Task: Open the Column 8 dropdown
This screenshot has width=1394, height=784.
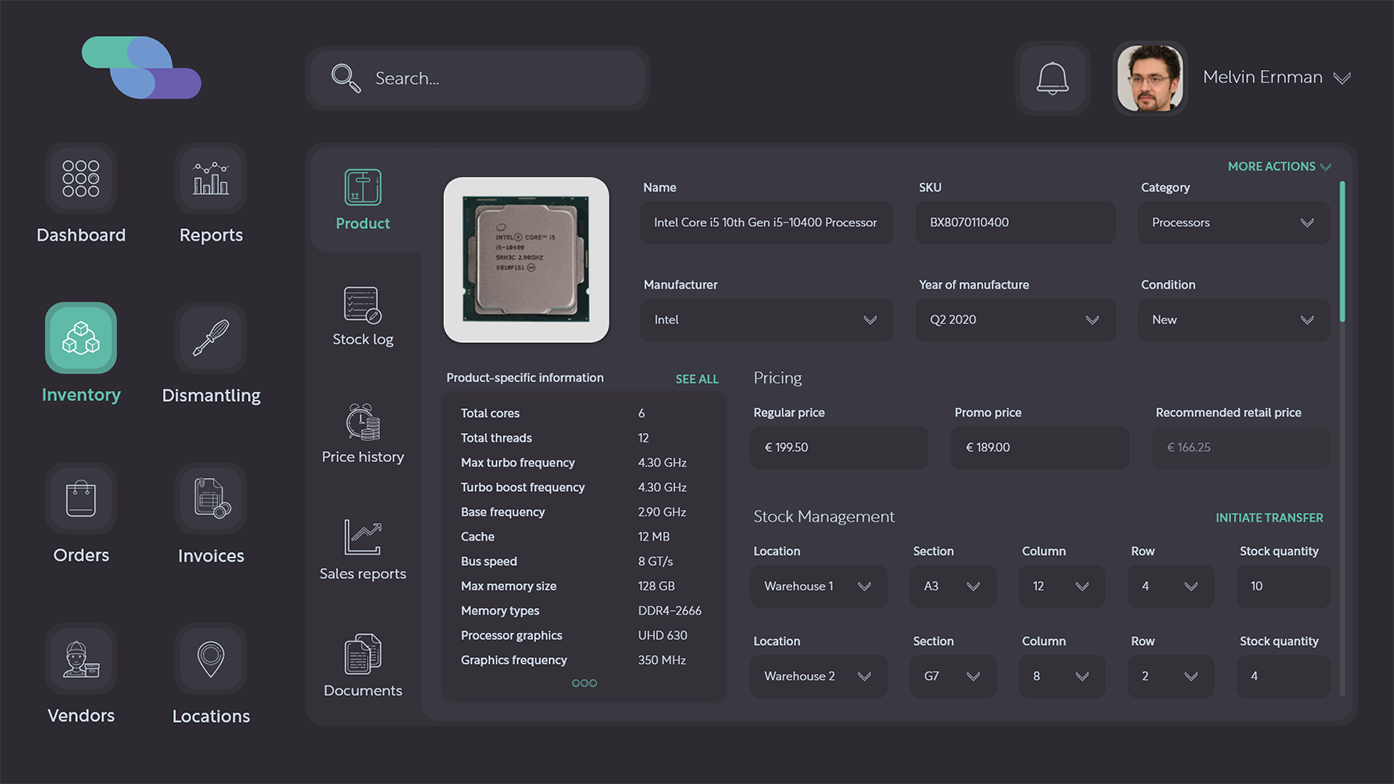Action: click(x=1062, y=677)
